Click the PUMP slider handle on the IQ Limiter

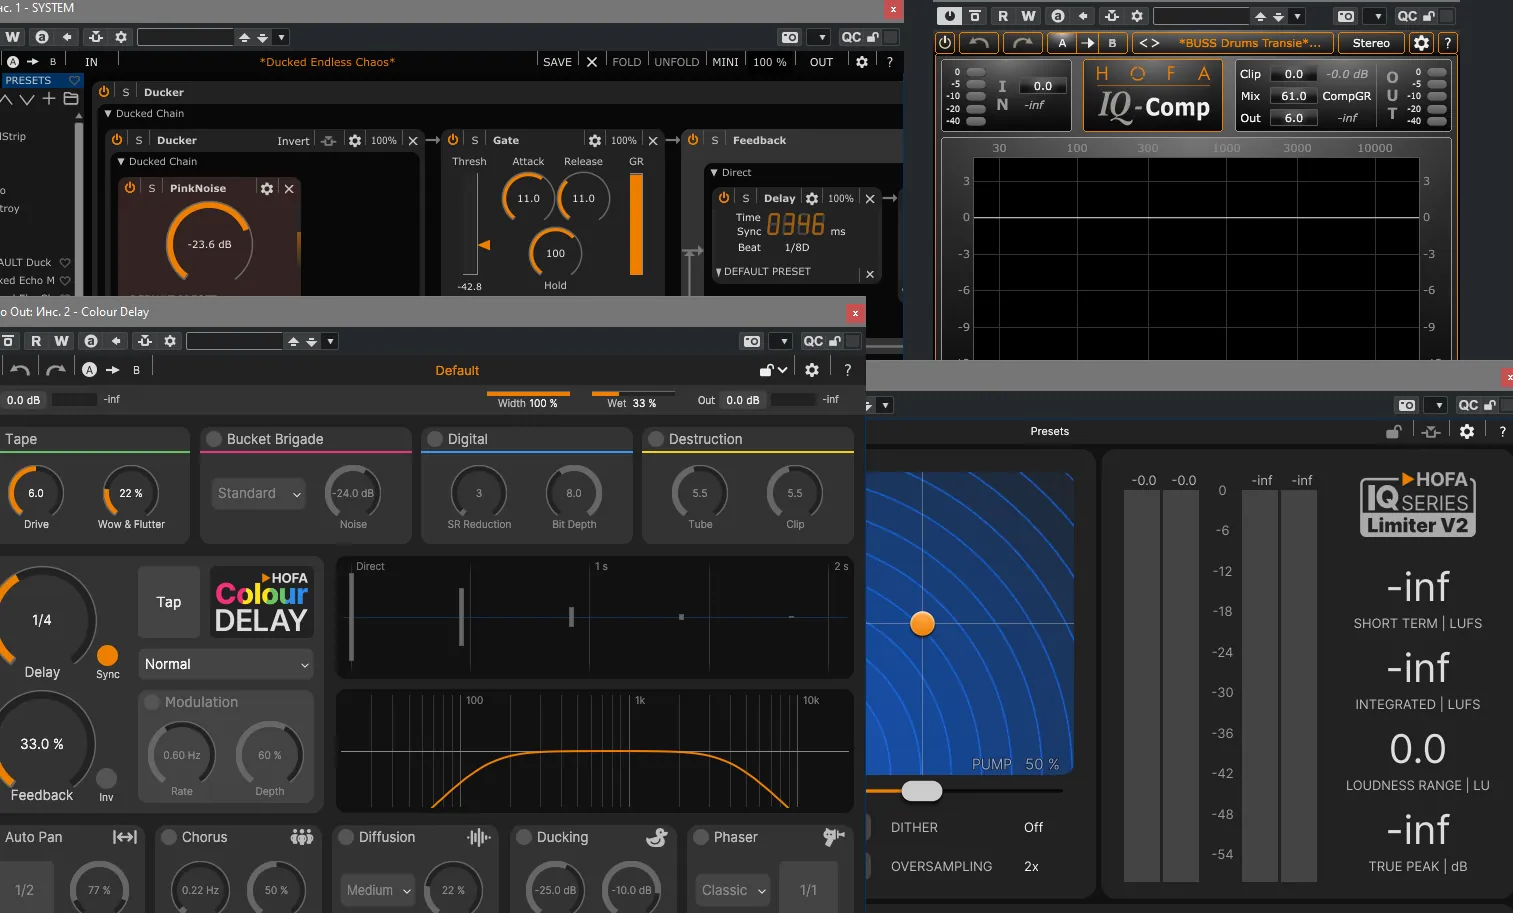(x=921, y=790)
